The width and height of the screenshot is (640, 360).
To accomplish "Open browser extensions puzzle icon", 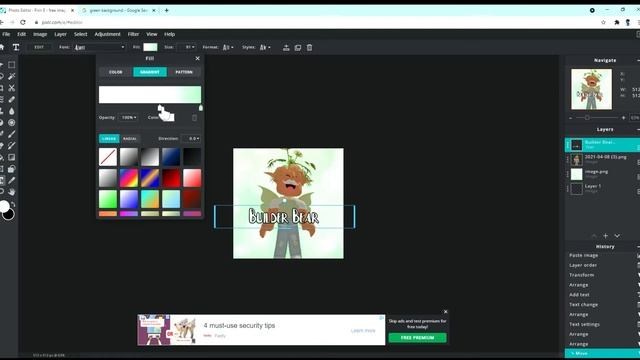I will pos(616,22).
